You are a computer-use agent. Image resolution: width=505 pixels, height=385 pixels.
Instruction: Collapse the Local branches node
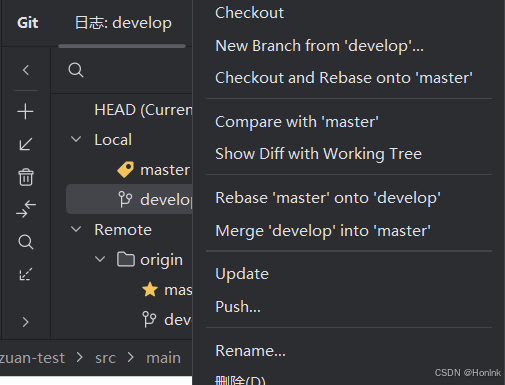(x=76, y=139)
